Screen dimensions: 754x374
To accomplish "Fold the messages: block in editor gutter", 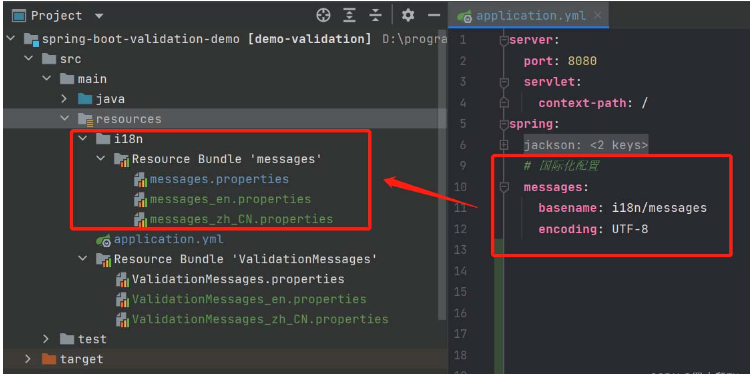I will [x=503, y=187].
